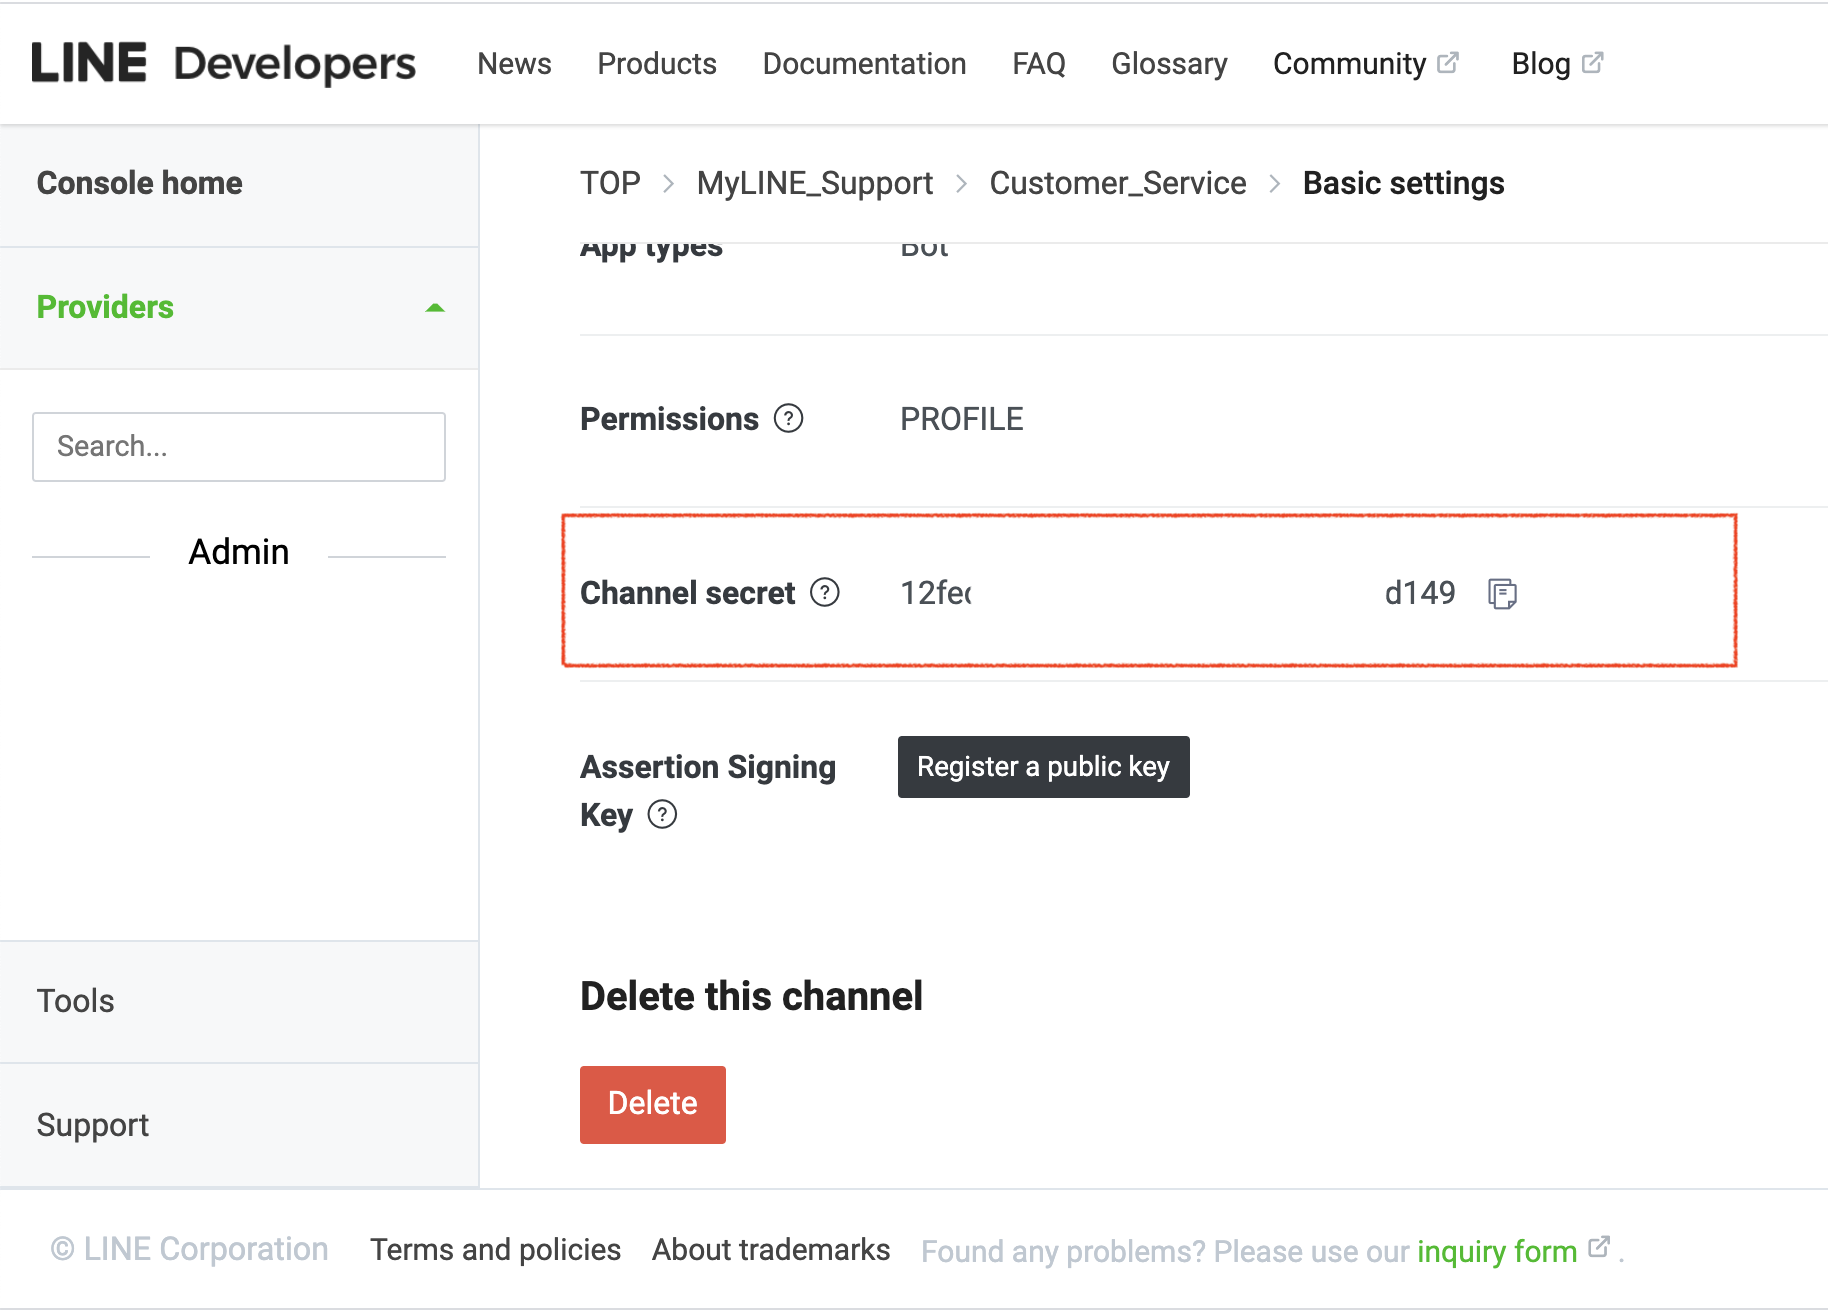This screenshot has width=1828, height=1310.
Task: Open Terms and policies
Action: point(496,1250)
